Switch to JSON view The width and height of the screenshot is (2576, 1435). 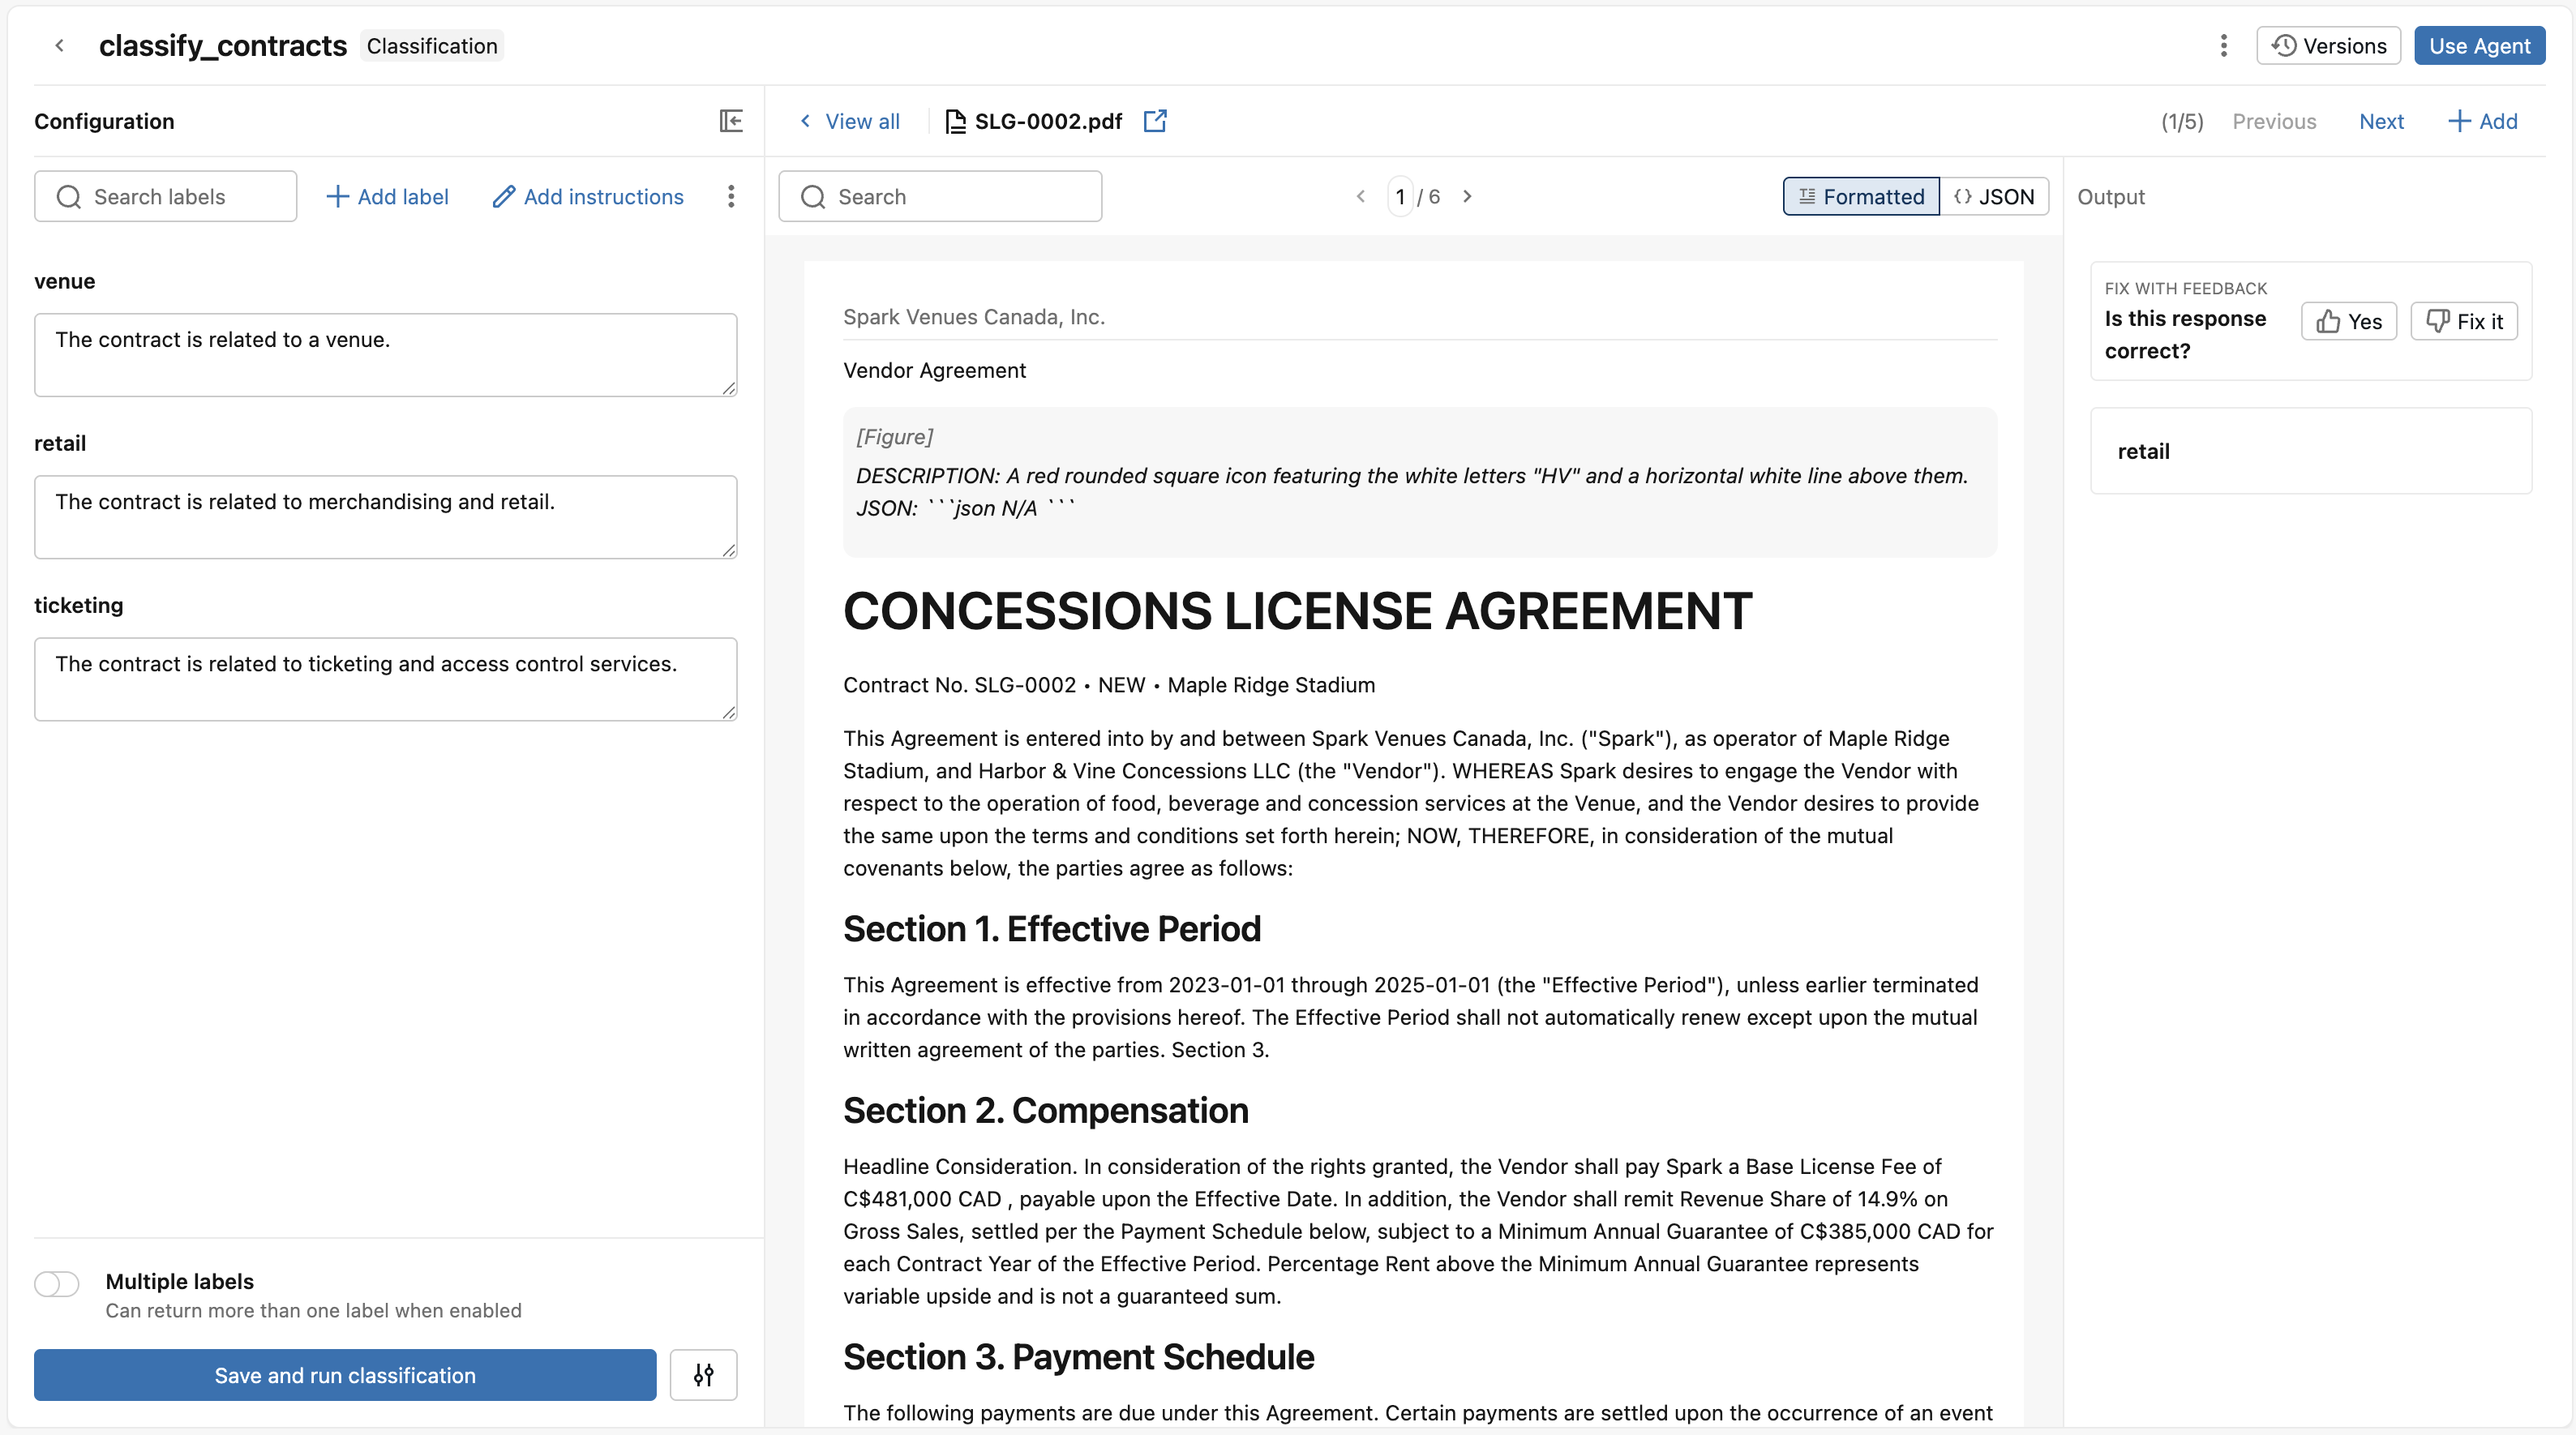[x=1994, y=196]
